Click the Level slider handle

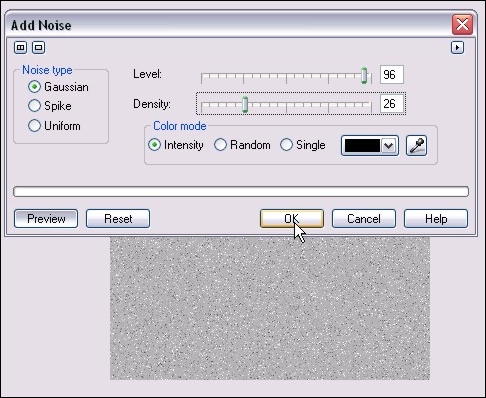[364, 75]
